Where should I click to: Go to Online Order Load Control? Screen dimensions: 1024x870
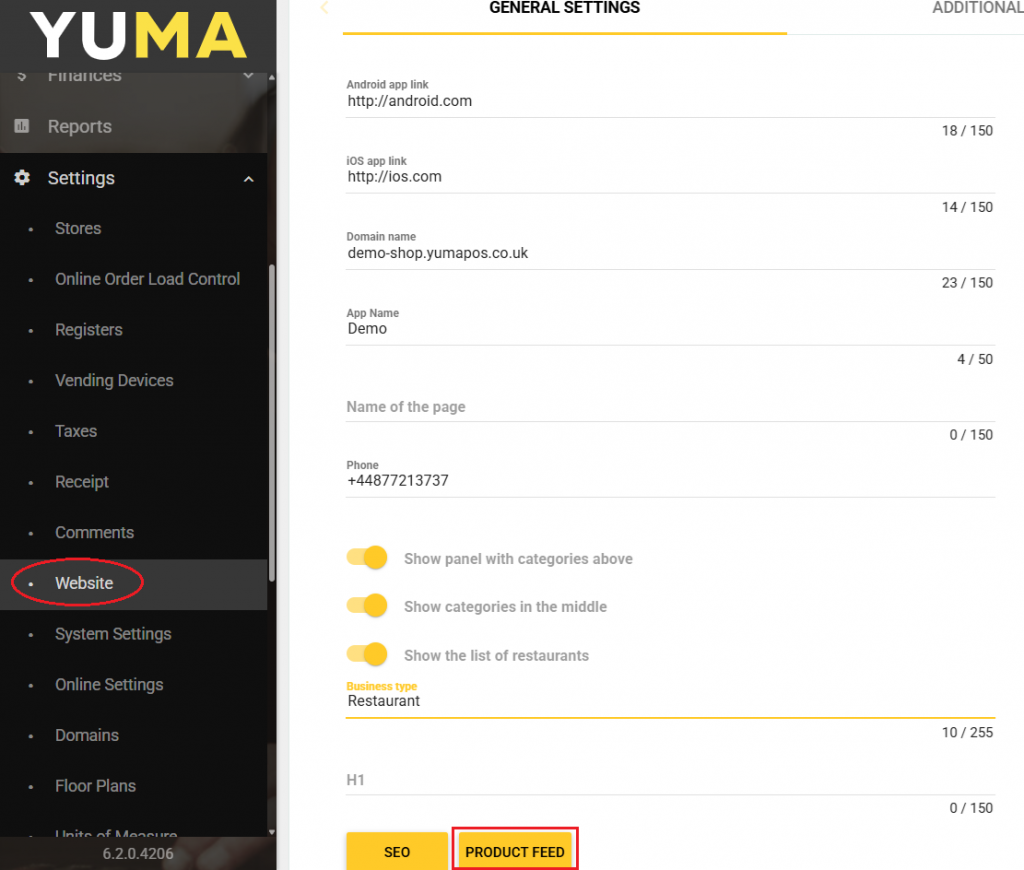tap(147, 279)
